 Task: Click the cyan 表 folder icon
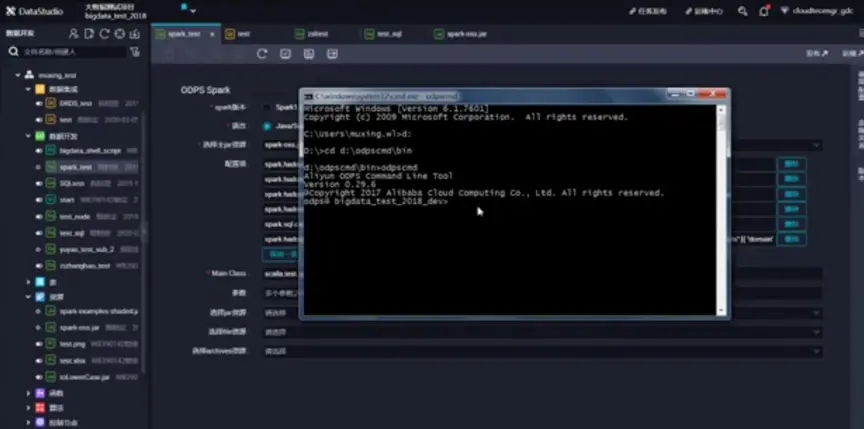pyautogui.click(x=40, y=282)
